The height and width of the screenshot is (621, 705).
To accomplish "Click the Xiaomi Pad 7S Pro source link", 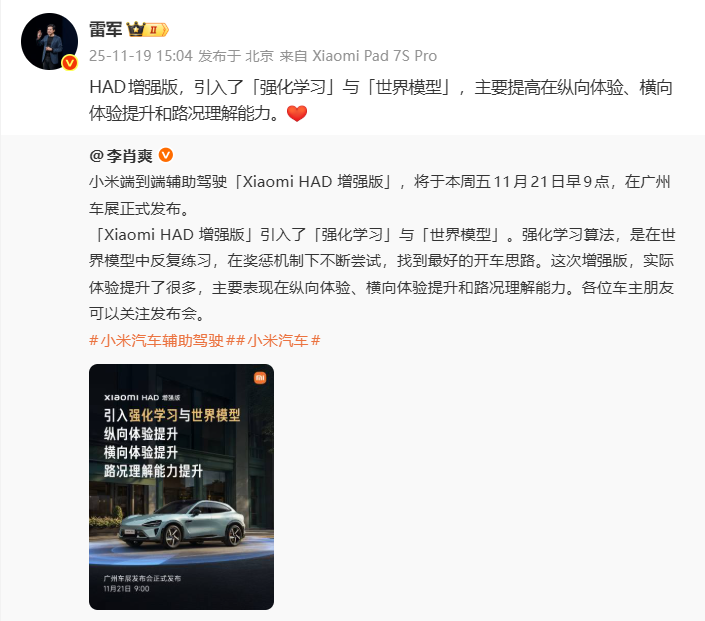I will [375, 56].
